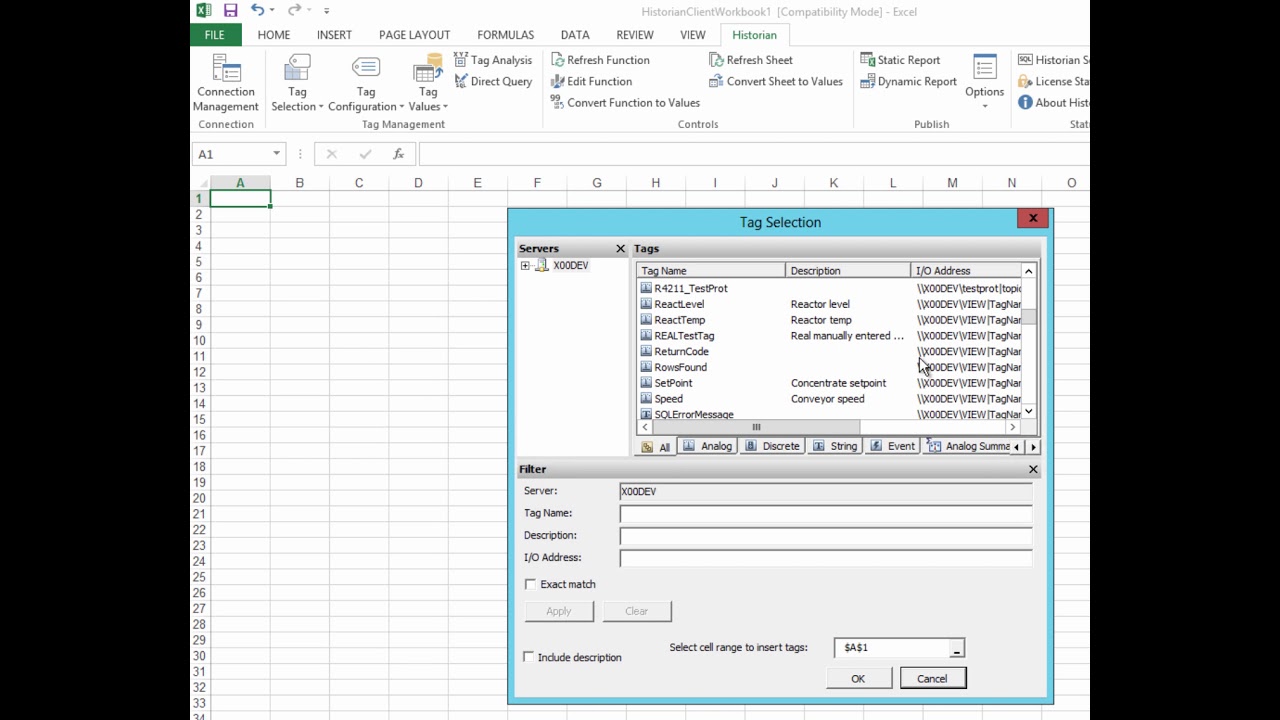The image size is (1280, 720).
Task: Sort by the Tag Name column header
Action: tap(711, 270)
